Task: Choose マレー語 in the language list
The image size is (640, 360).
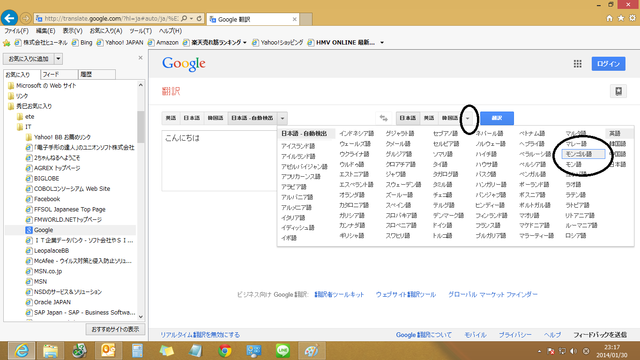Action: [576, 144]
